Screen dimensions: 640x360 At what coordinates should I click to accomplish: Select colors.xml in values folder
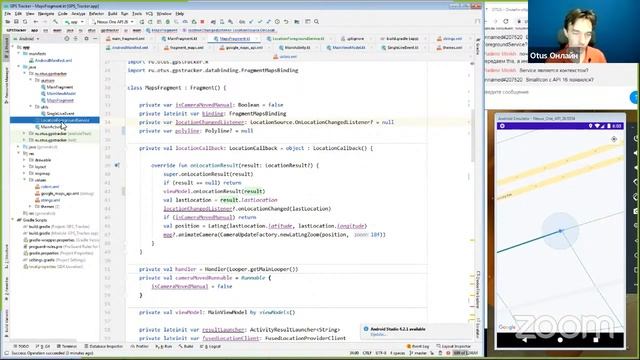49,187
